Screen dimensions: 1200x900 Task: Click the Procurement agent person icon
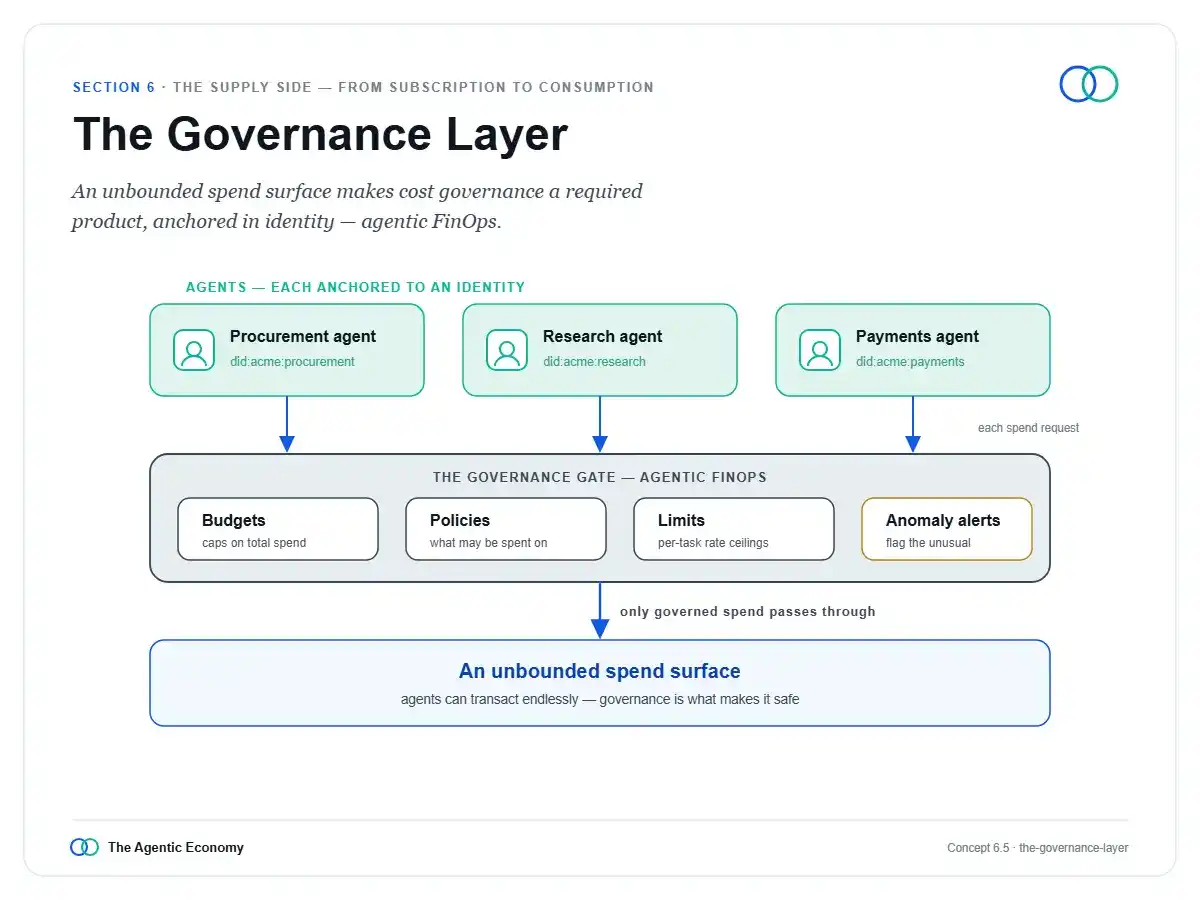coord(194,350)
